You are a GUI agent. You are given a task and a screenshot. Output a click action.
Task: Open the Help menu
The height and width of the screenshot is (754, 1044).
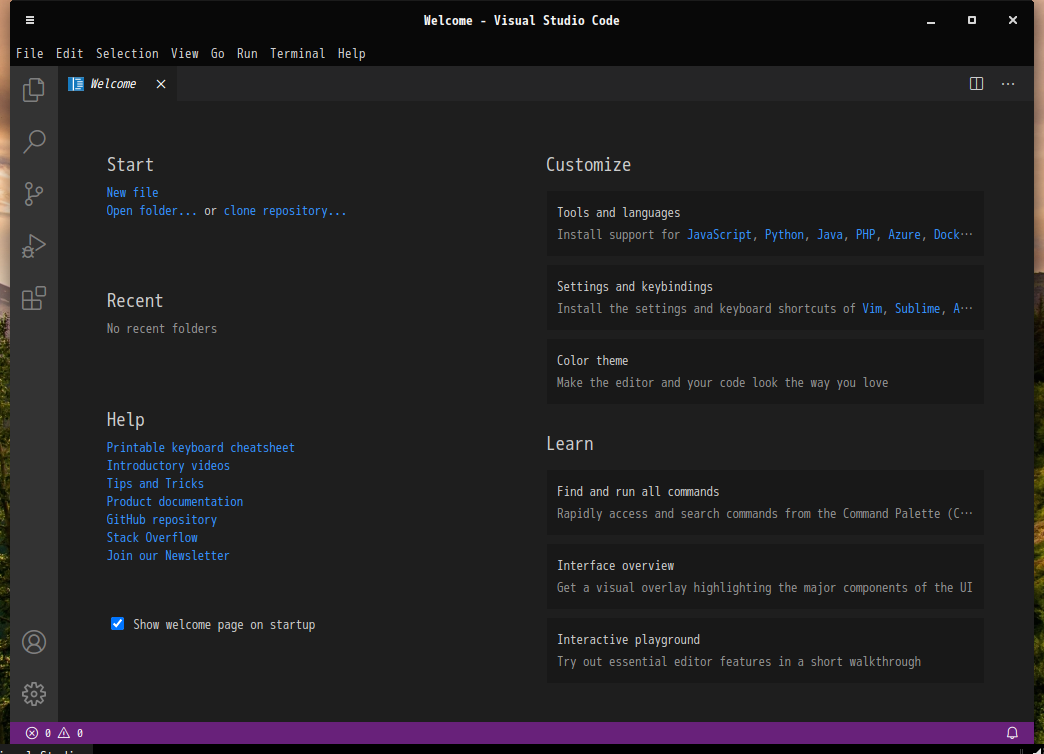[352, 53]
